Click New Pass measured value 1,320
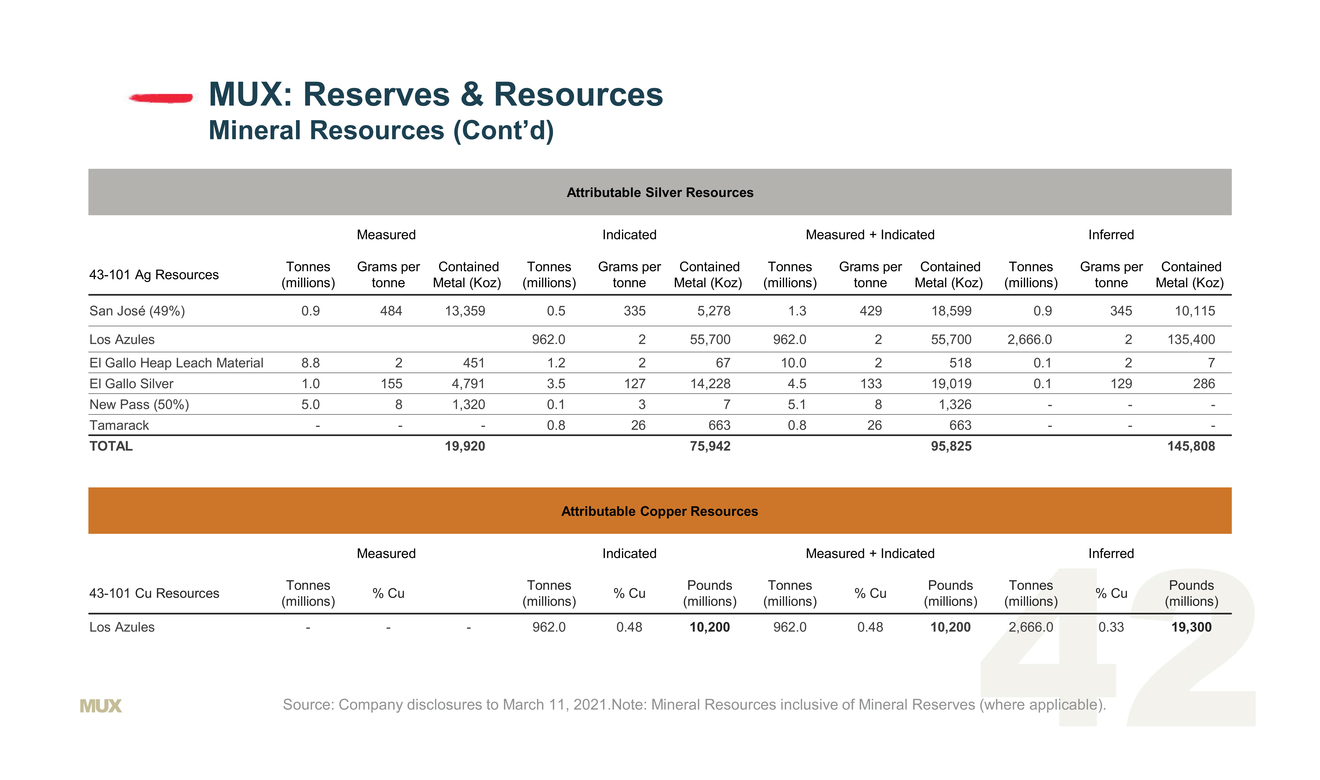The image size is (1320, 780). 468,405
